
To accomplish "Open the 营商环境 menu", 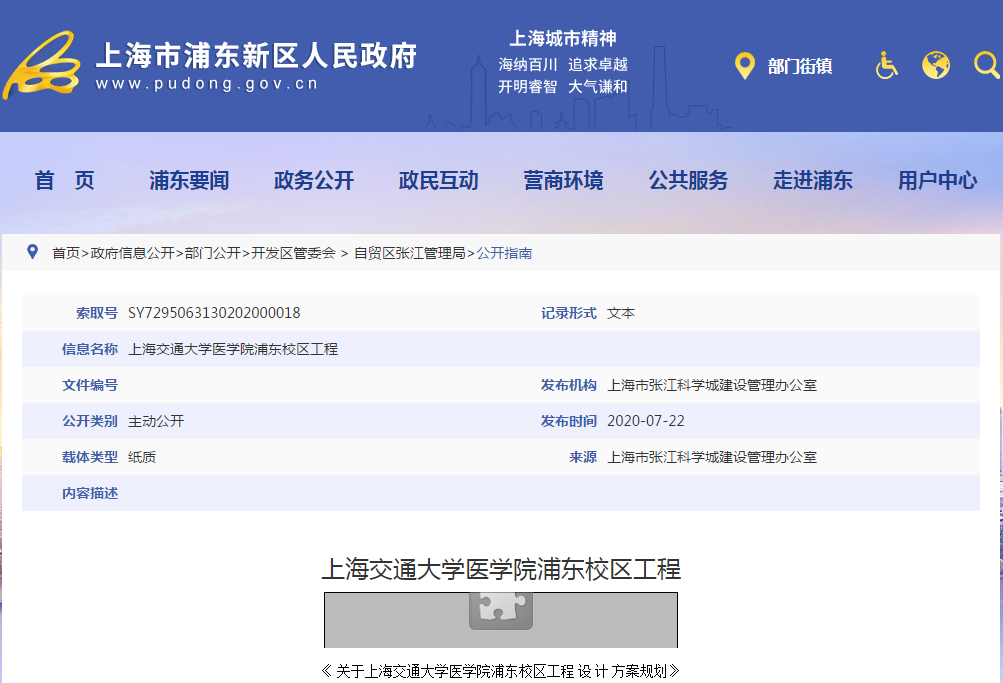I will click(x=564, y=180).
